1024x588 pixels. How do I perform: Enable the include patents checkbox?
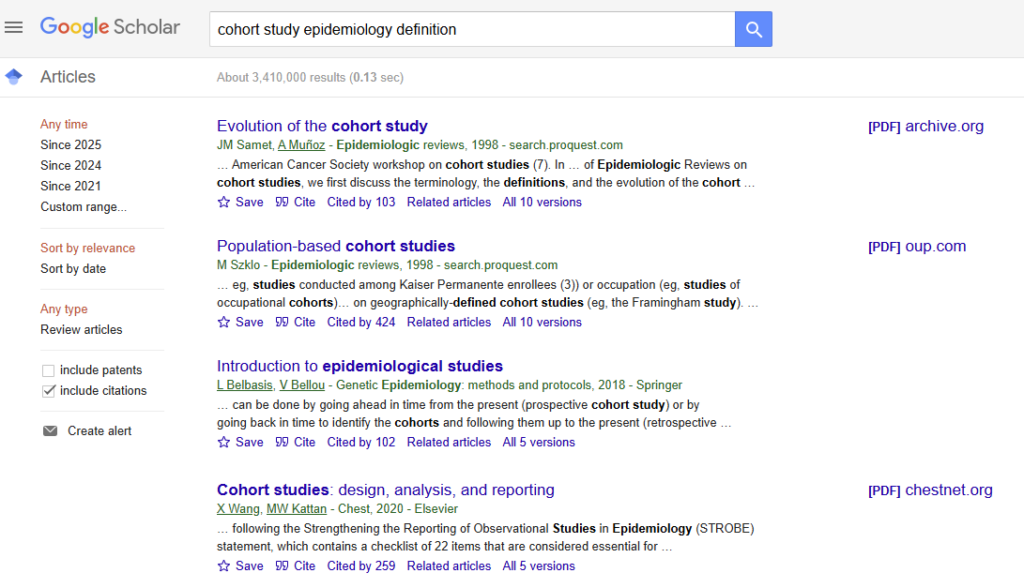click(49, 371)
